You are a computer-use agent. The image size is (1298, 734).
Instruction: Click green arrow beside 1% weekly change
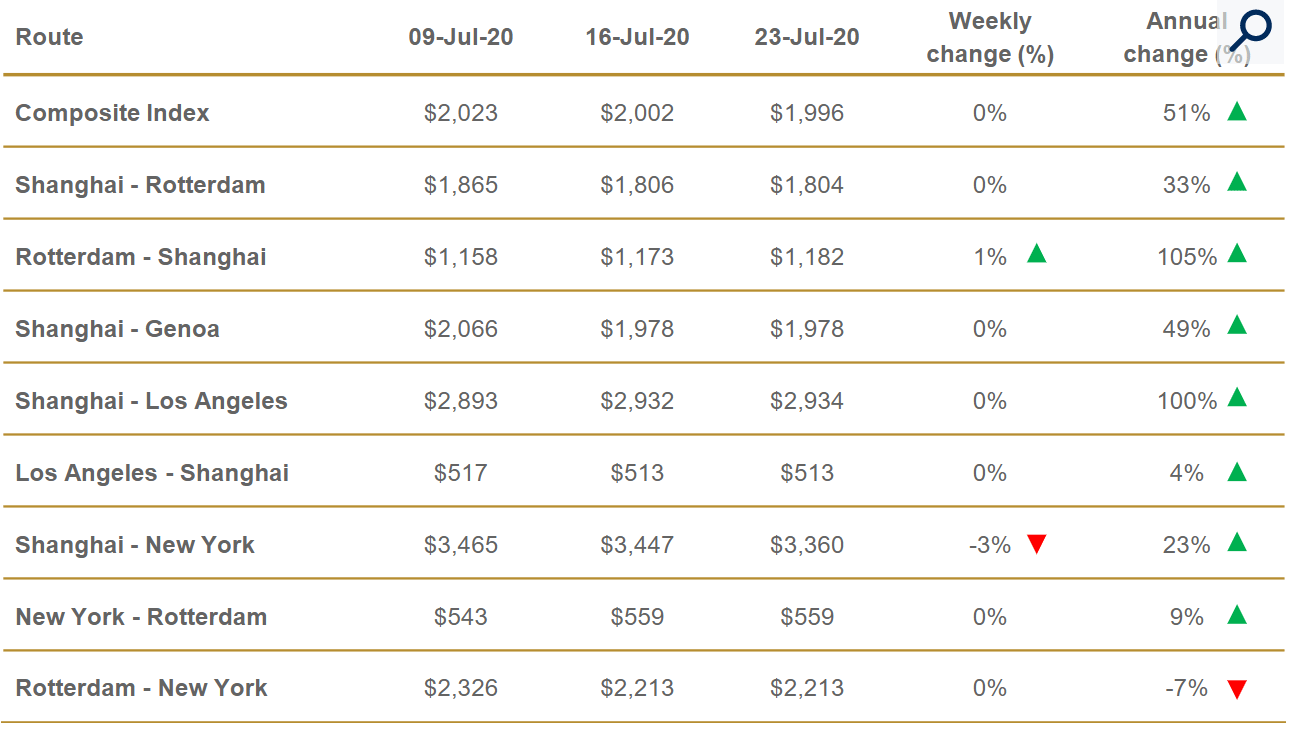[x=1036, y=254]
